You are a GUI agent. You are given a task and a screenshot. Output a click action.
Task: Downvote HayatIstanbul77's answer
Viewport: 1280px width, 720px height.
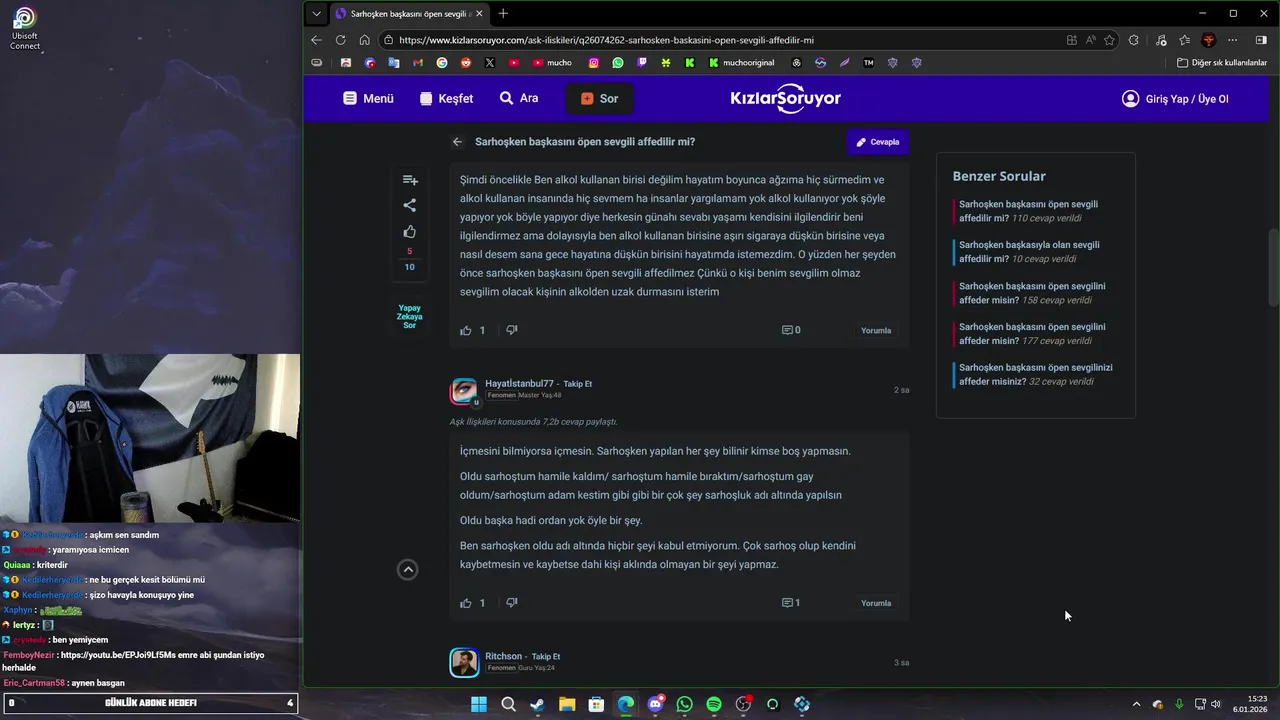tap(512, 603)
